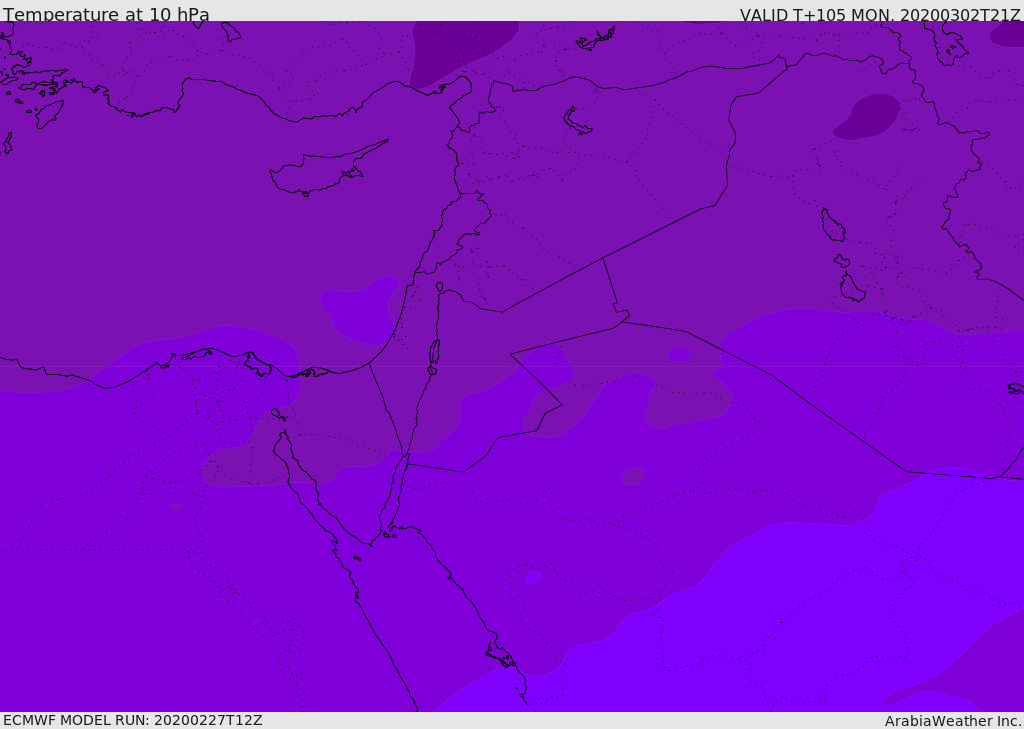Click the island of Cyprus on map

[x=328, y=169]
